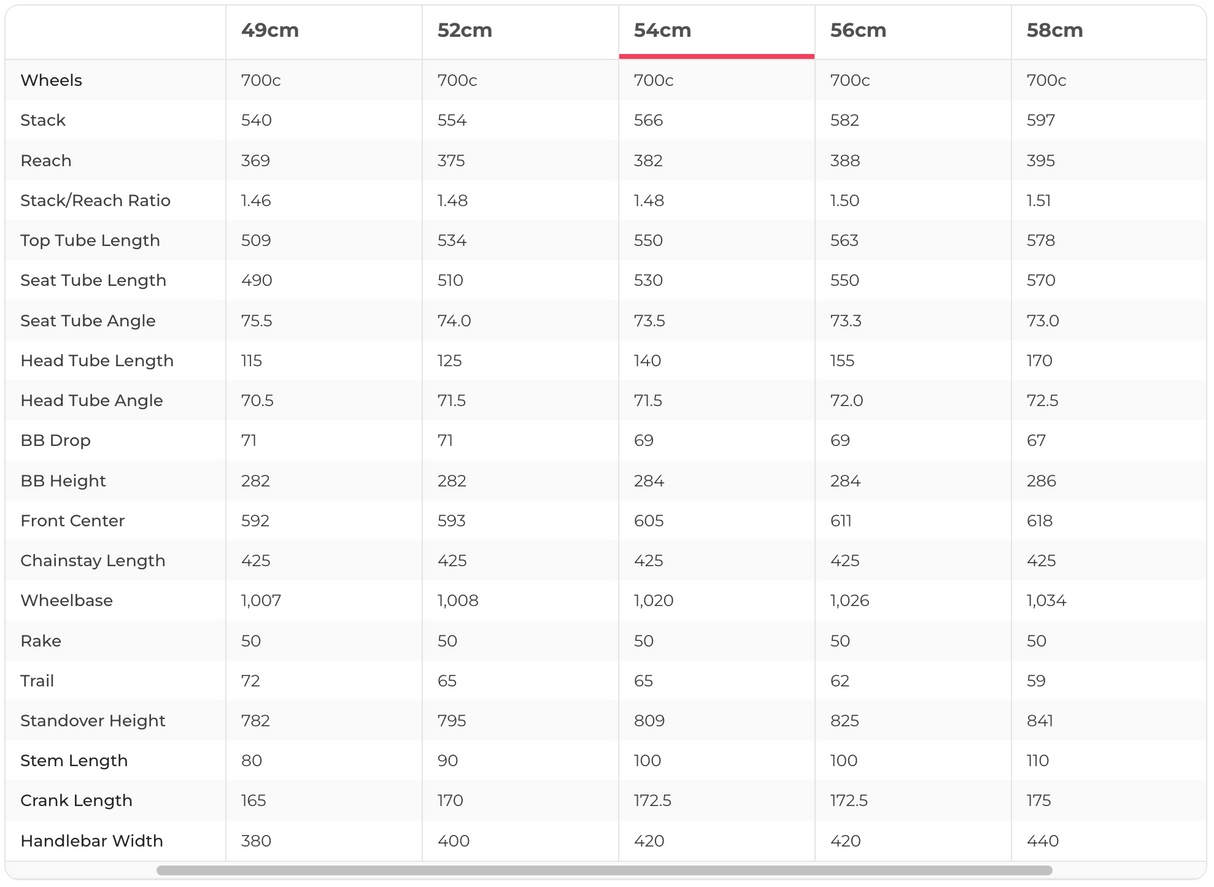
Task: Click the highlighted 54cm column header
Action: pyautogui.click(x=662, y=30)
